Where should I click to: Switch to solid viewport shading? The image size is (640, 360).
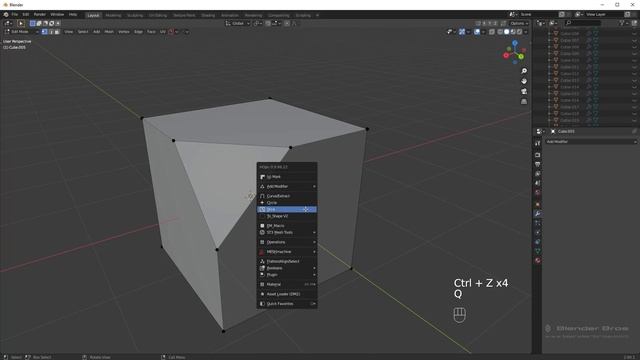[x=507, y=31]
